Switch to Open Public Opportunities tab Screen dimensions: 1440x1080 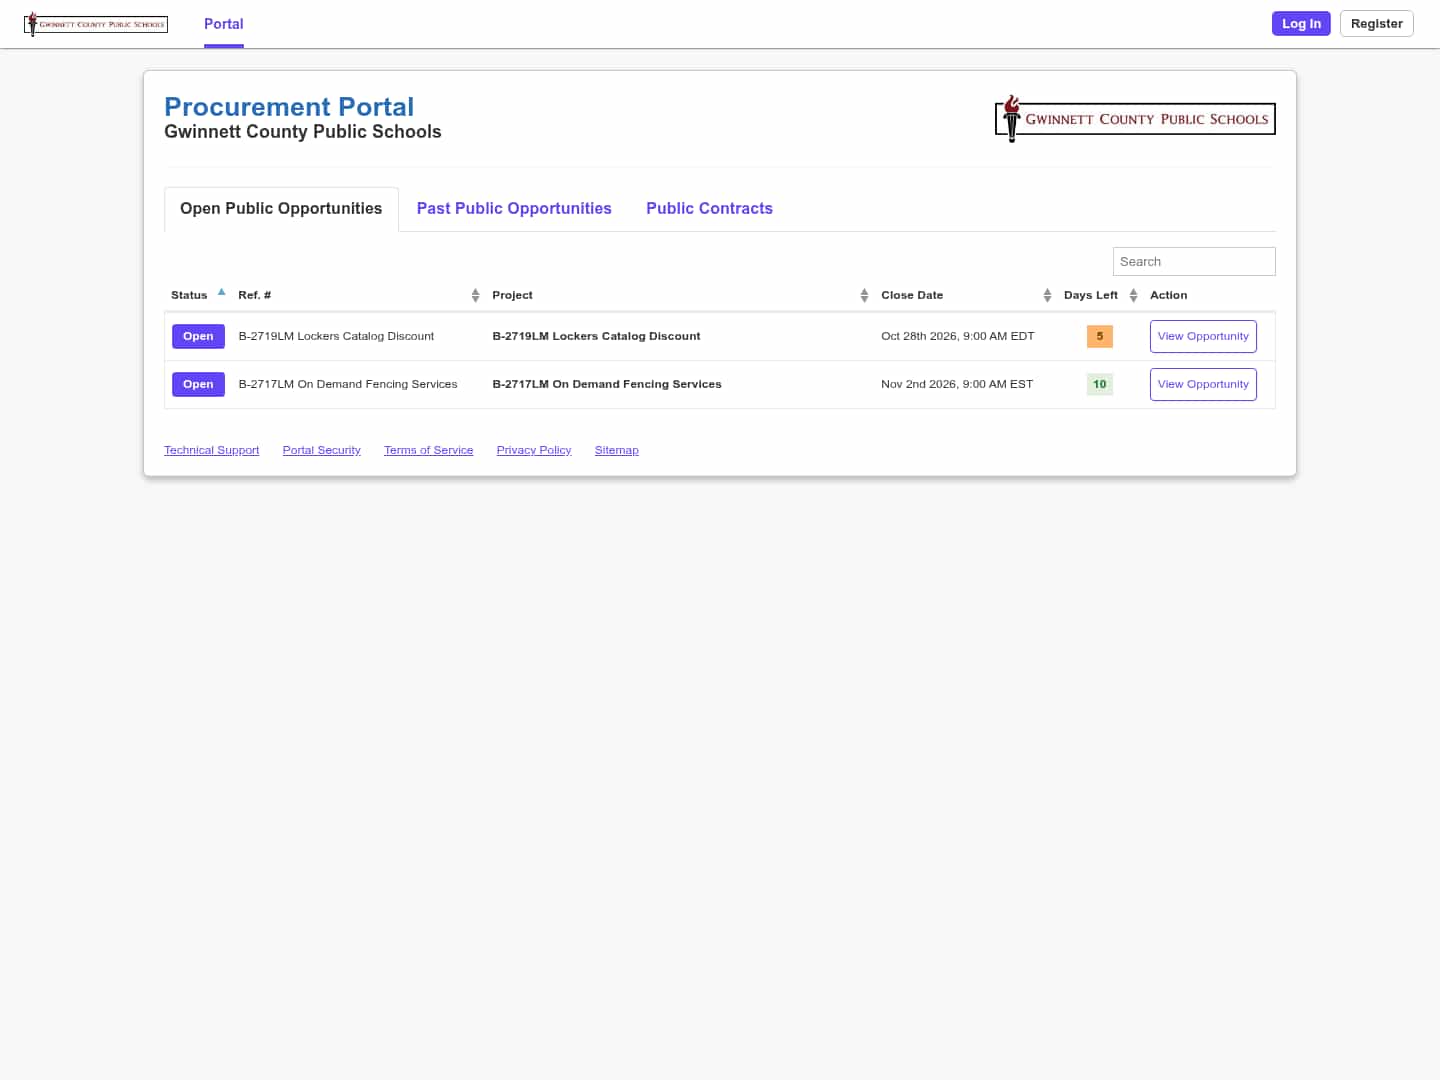(281, 209)
